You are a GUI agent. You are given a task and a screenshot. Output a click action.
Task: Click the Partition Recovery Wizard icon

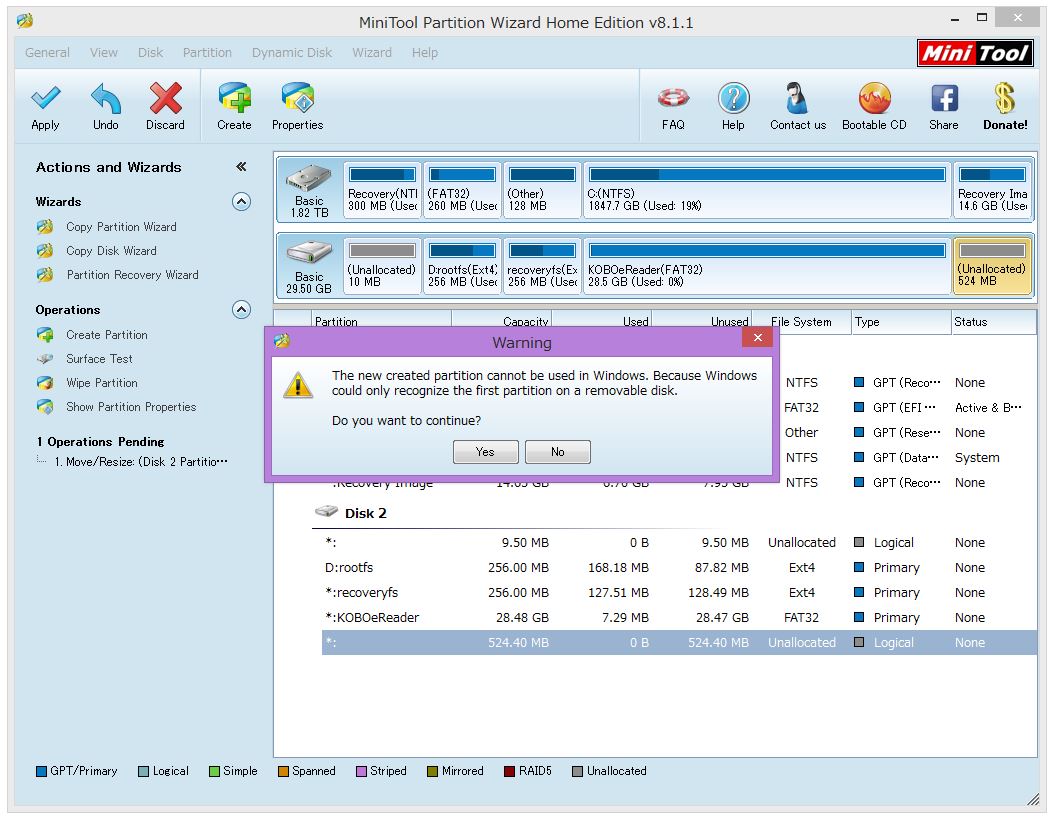(x=45, y=275)
